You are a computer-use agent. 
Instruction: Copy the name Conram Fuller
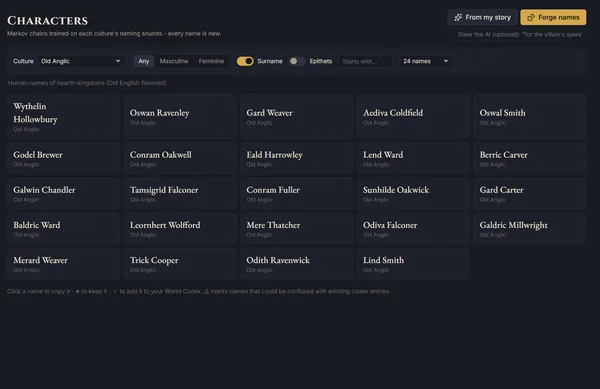pos(273,190)
